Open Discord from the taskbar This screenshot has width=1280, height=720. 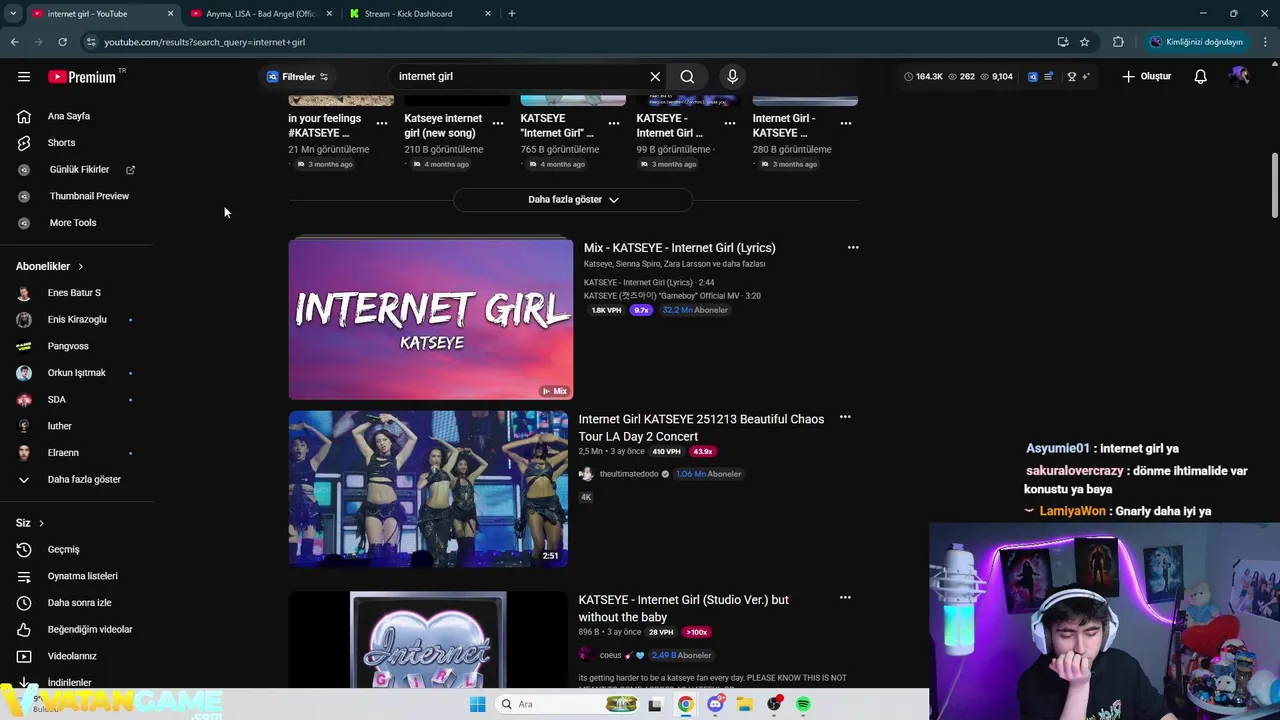pyautogui.click(x=716, y=705)
